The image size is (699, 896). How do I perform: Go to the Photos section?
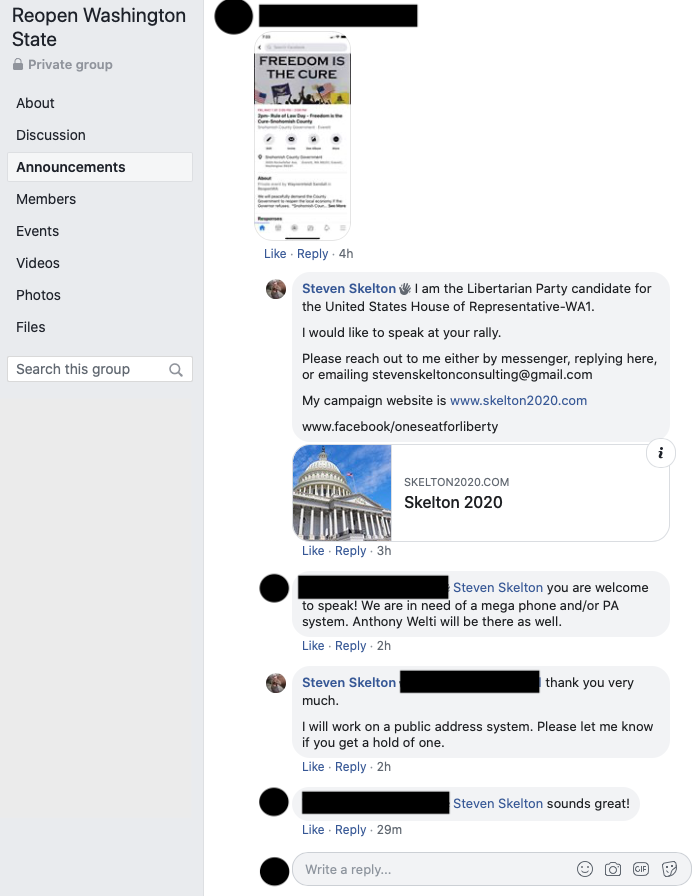pyautogui.click(x=38, y=295)
